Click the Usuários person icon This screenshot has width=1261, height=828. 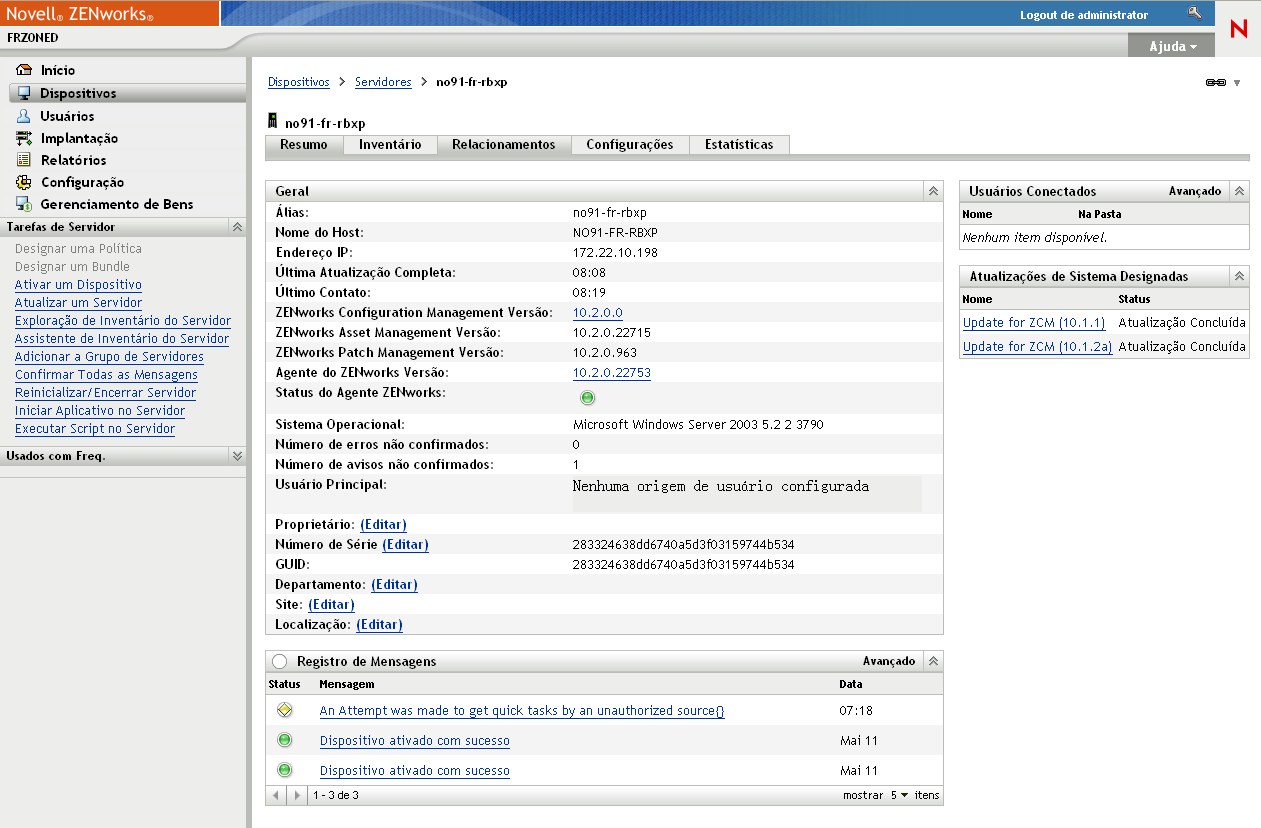(x=24, y=116)
